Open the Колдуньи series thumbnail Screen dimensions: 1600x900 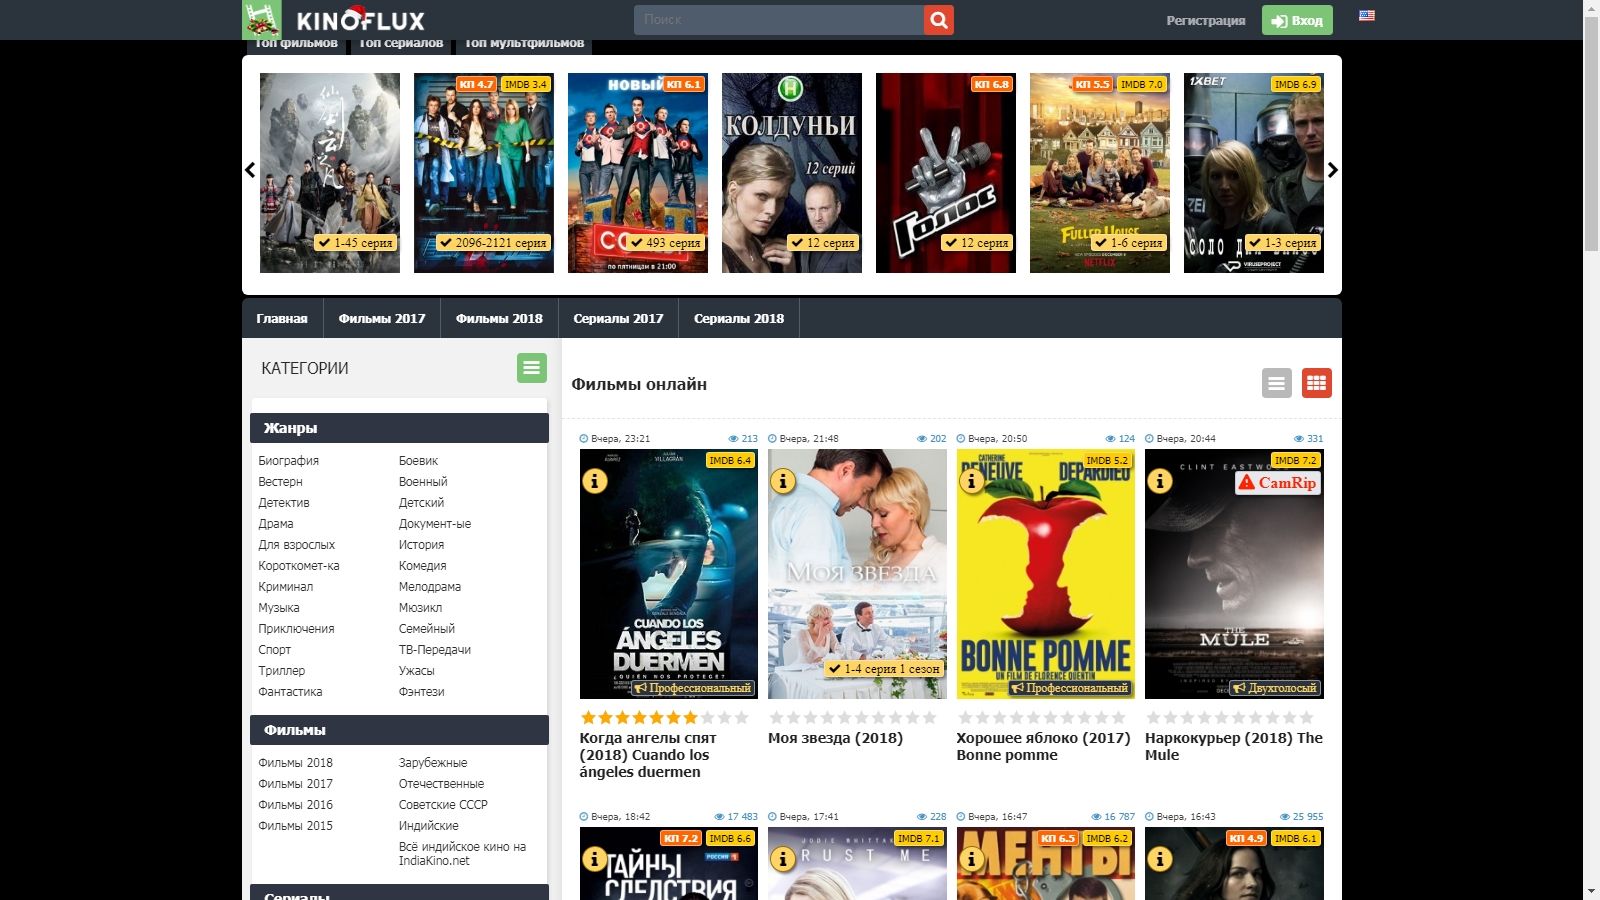(x=791, y=173)
